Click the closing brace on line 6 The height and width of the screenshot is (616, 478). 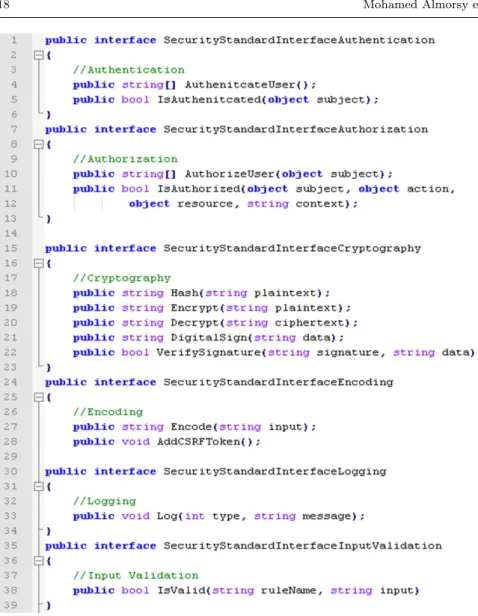coord(49,115)
